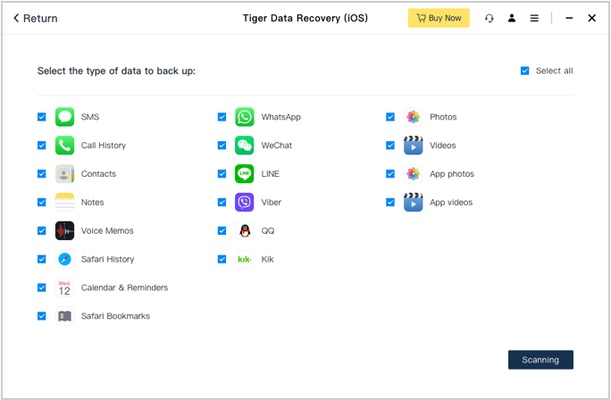
Task: Toggle the LINE checkbox
Action: coord(222,174)
